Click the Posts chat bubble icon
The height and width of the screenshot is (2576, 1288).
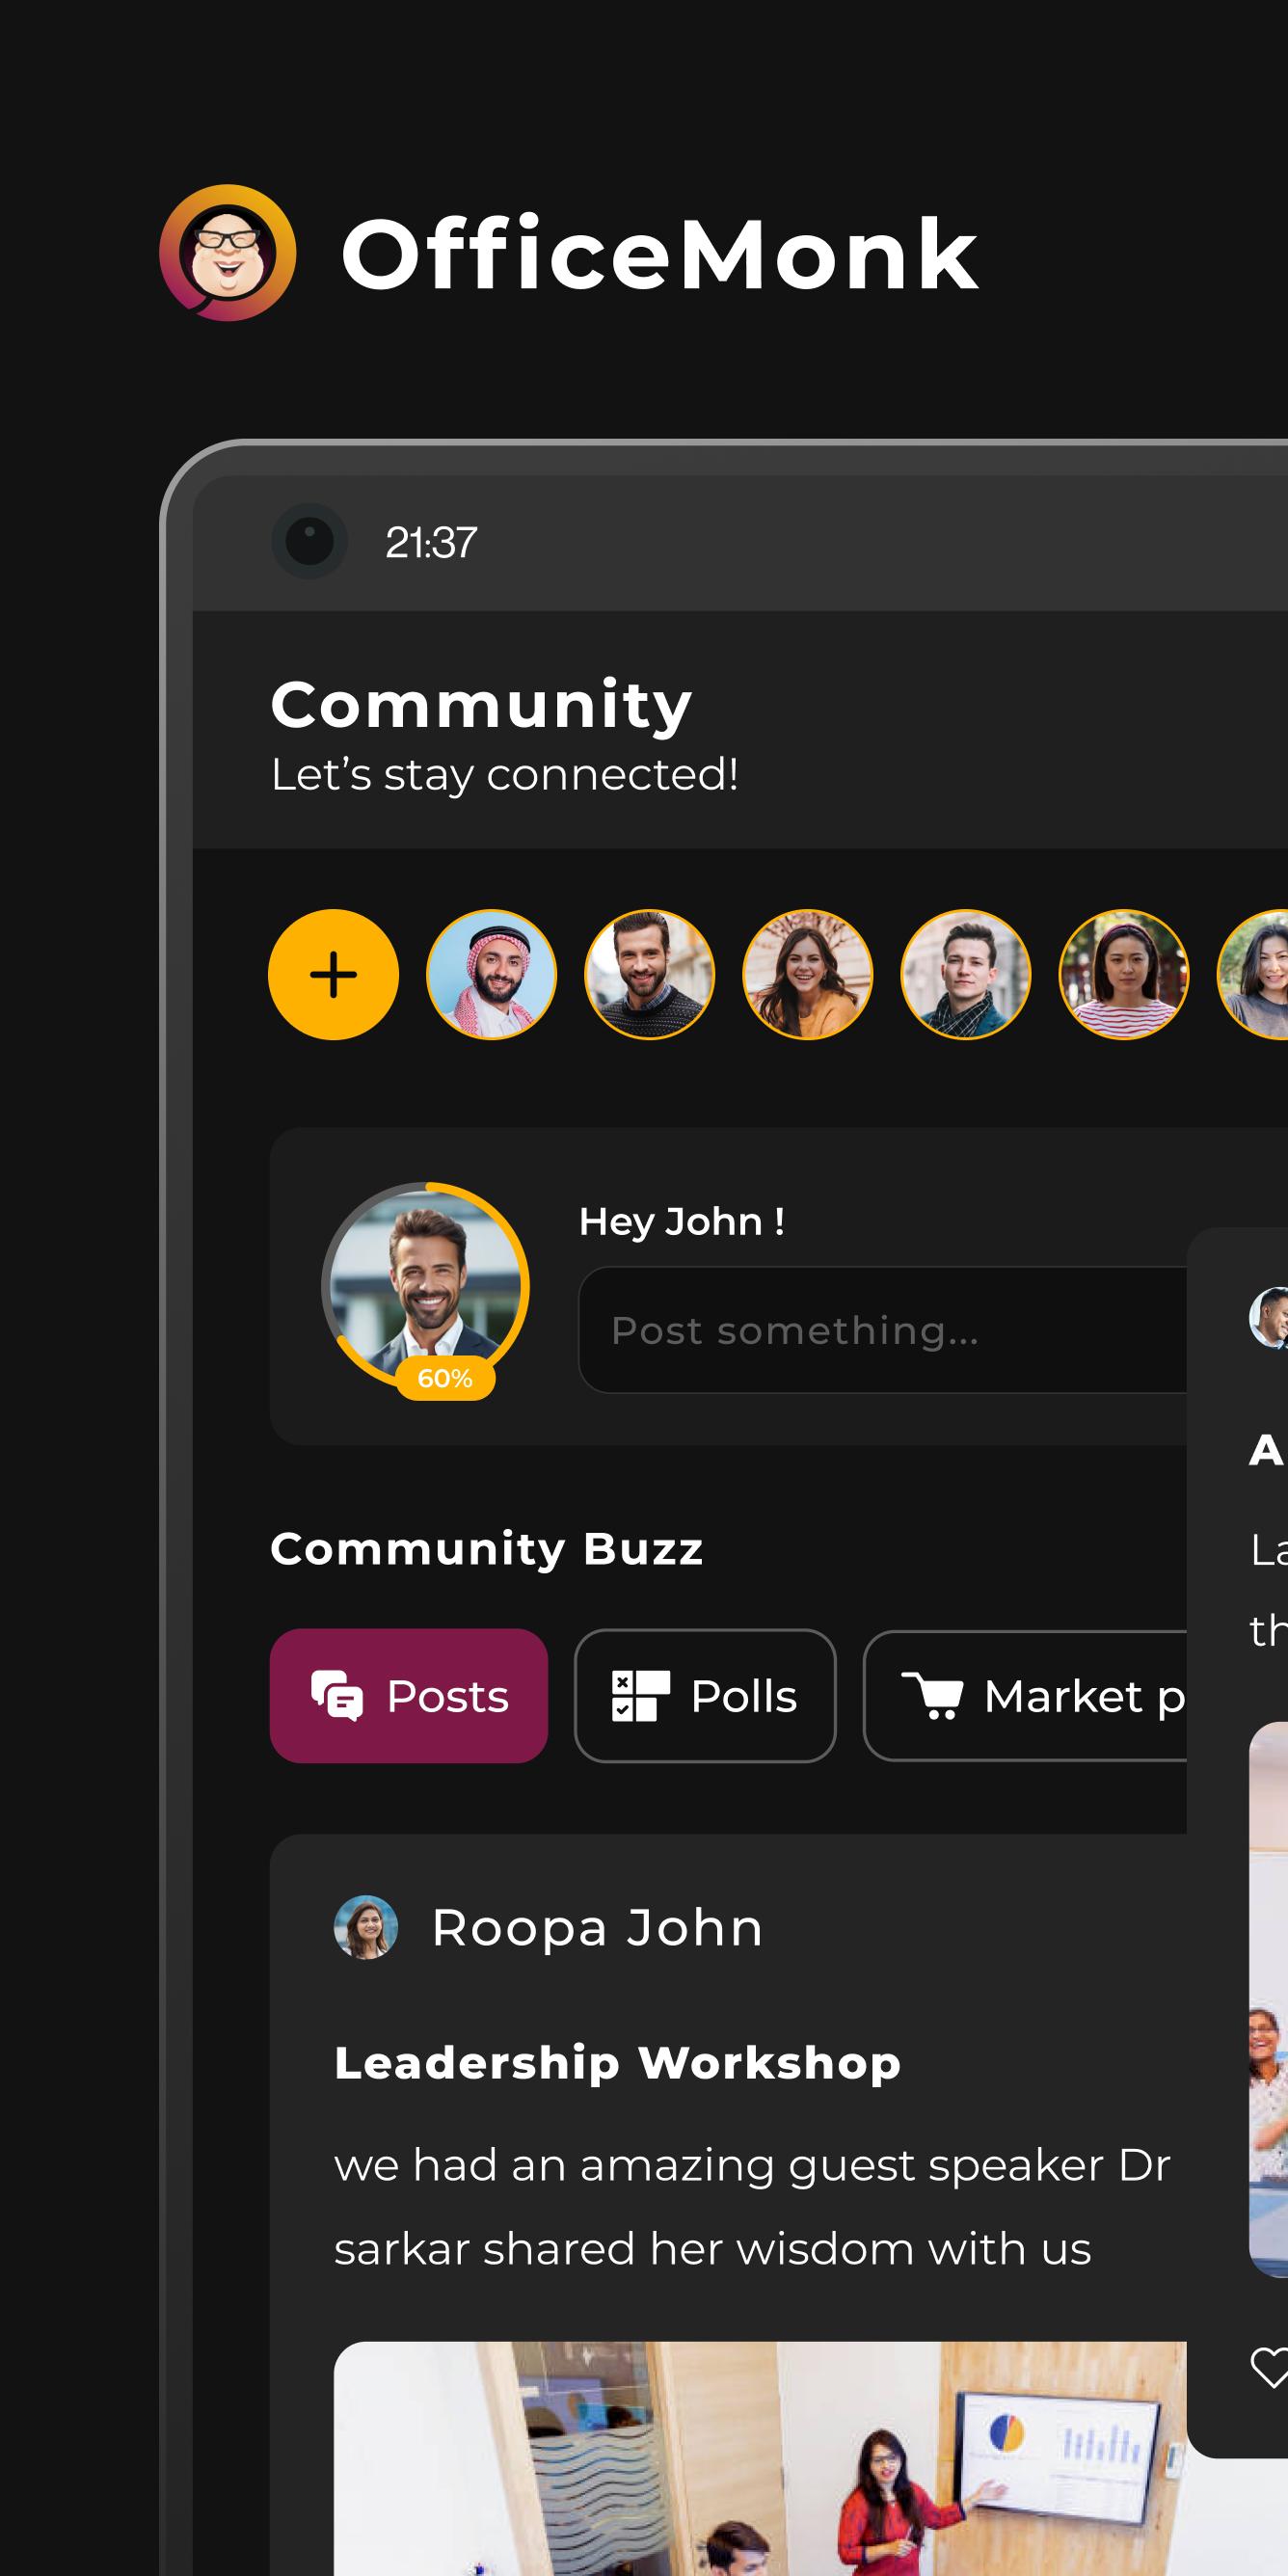pyautogui.click(x=336, y=1696)
